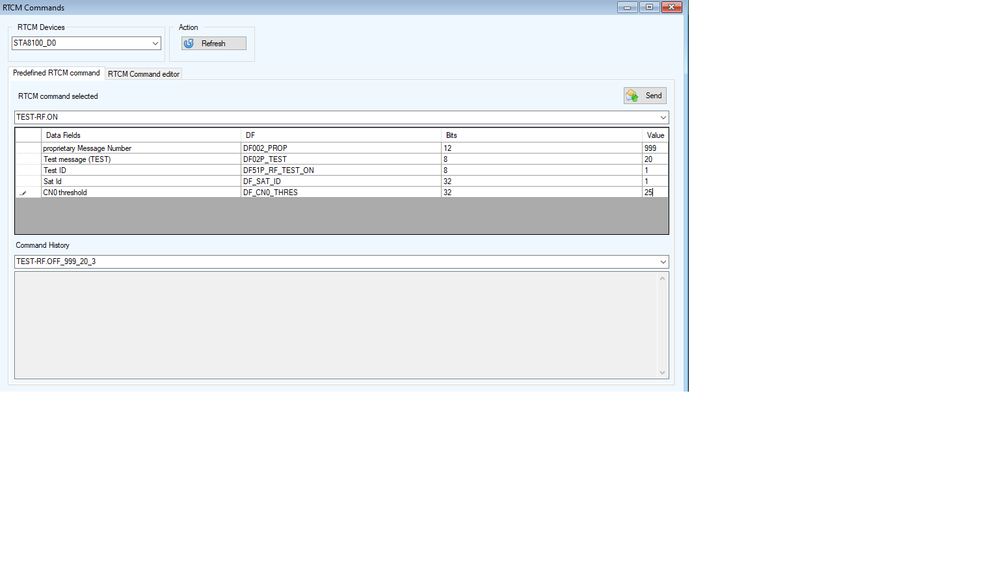Click the Data Fields column header

141,135
